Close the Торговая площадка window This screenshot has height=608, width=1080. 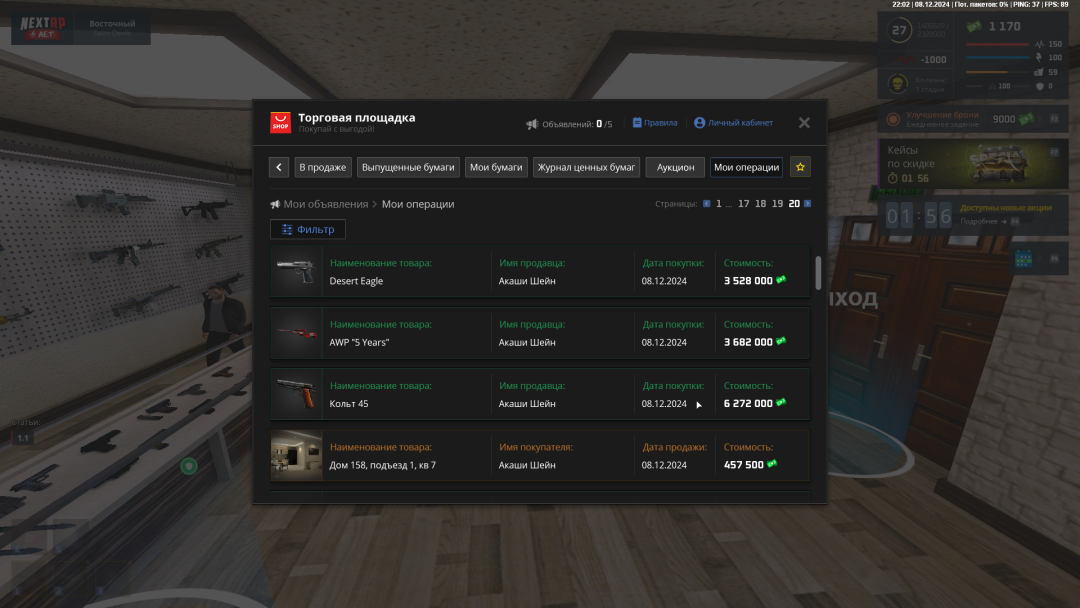pos(804,123)
